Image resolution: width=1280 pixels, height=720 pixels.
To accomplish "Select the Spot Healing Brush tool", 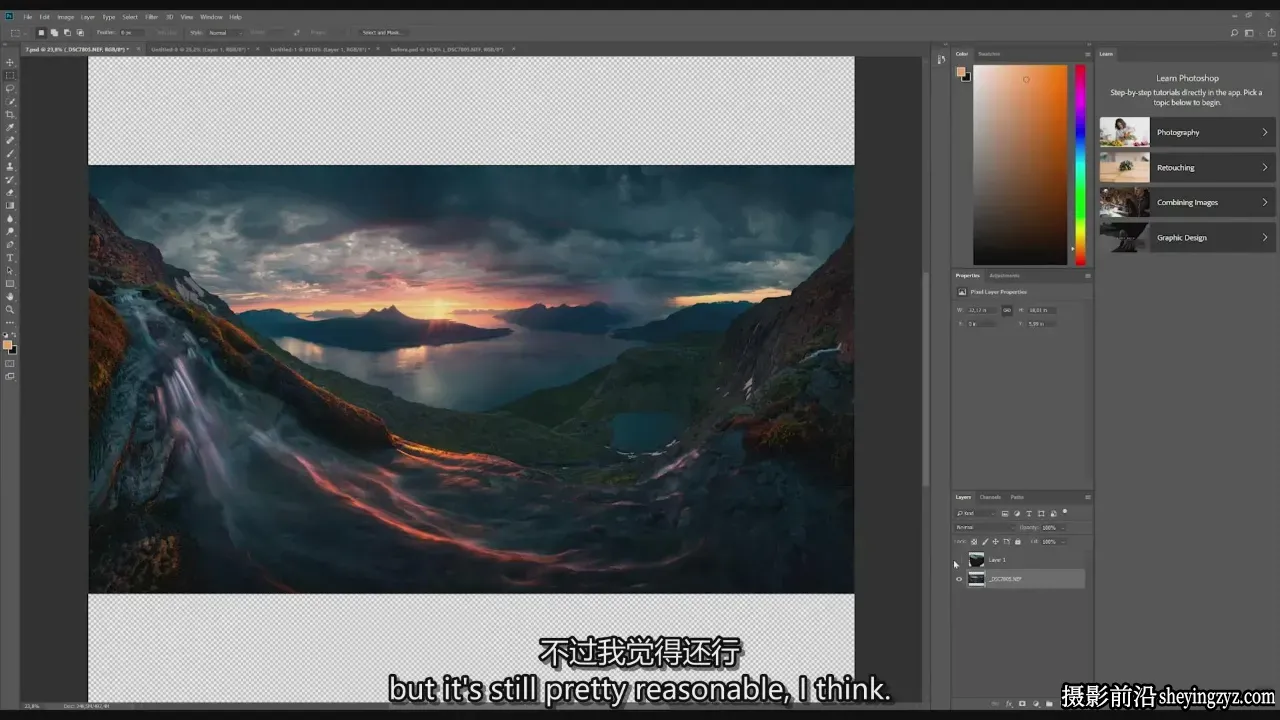I will [x=10, y=140].
